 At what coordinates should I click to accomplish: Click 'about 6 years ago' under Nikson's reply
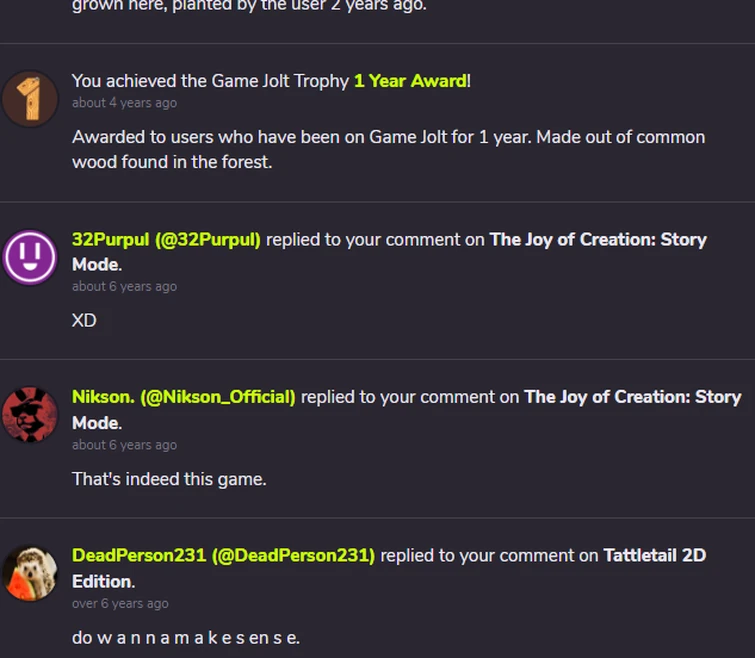coord(124,445)
